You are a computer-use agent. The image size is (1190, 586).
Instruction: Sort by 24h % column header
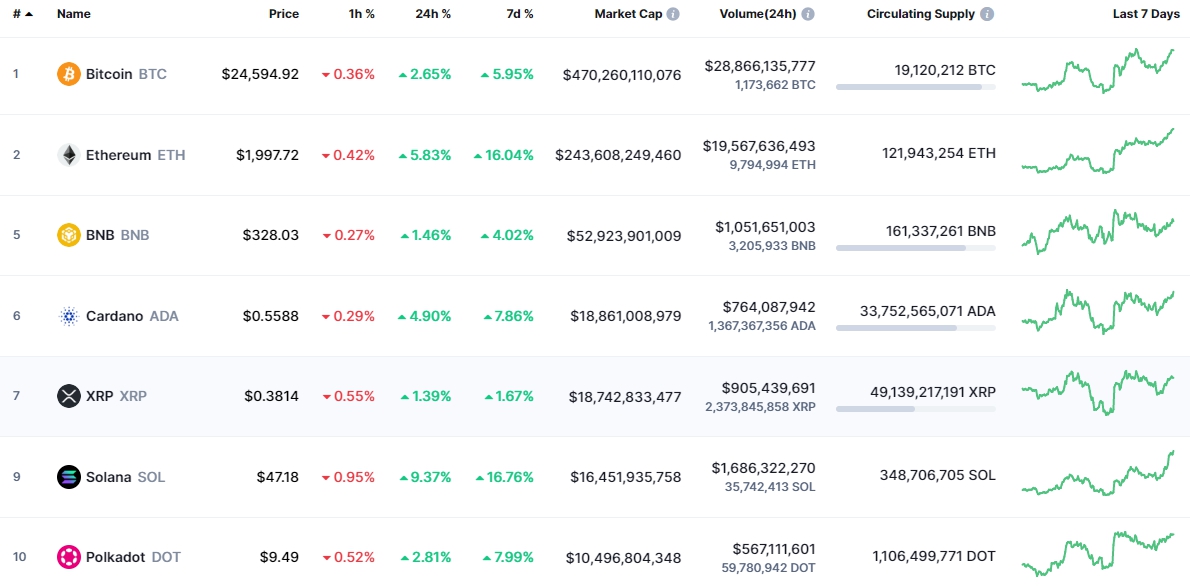coord(433,14)
